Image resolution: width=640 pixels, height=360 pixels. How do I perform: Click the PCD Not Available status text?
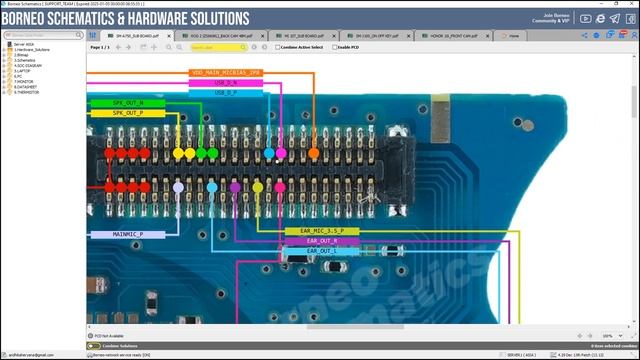[109, 336]
